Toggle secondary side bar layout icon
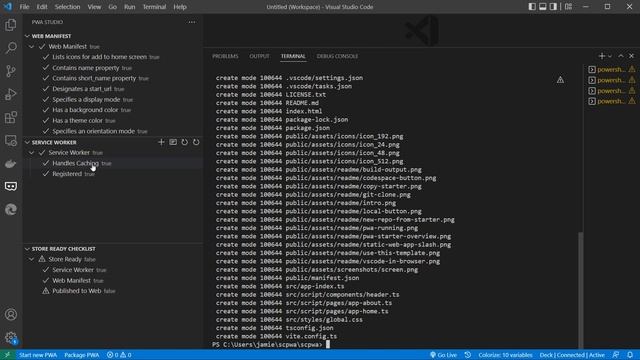 coord(553,7)
